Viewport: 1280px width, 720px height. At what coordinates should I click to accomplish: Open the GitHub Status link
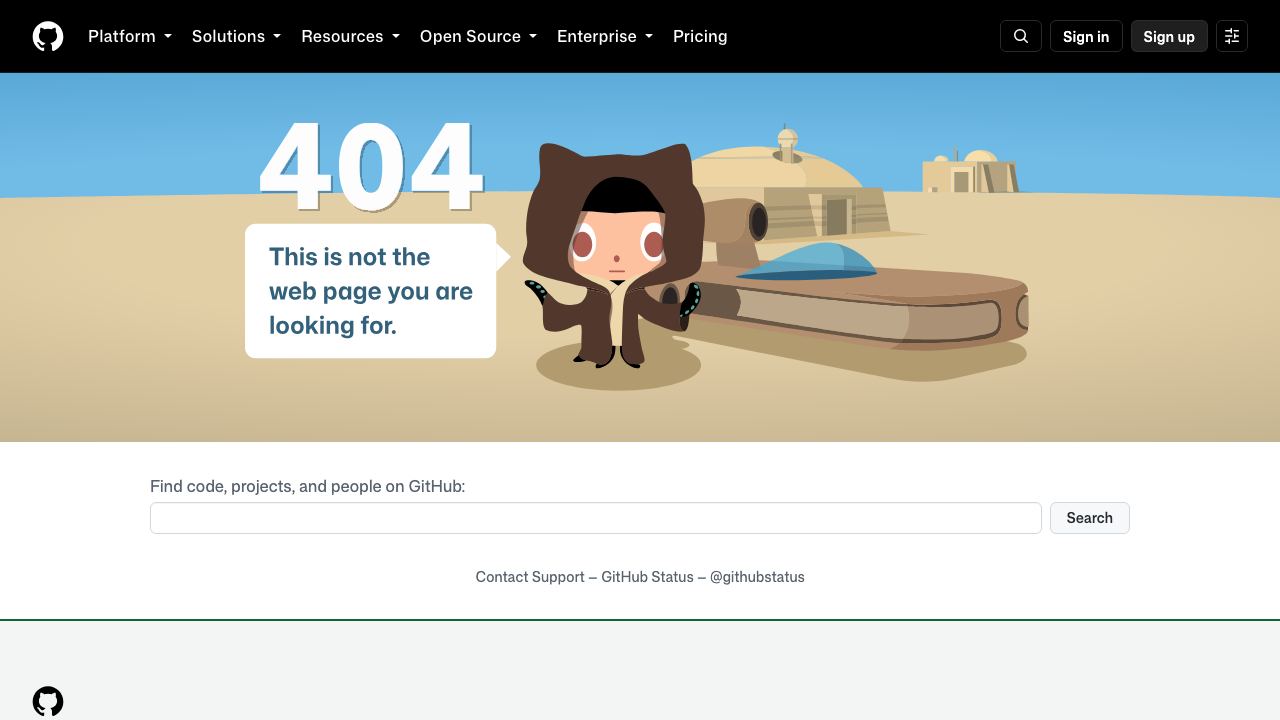pos(647,577)
